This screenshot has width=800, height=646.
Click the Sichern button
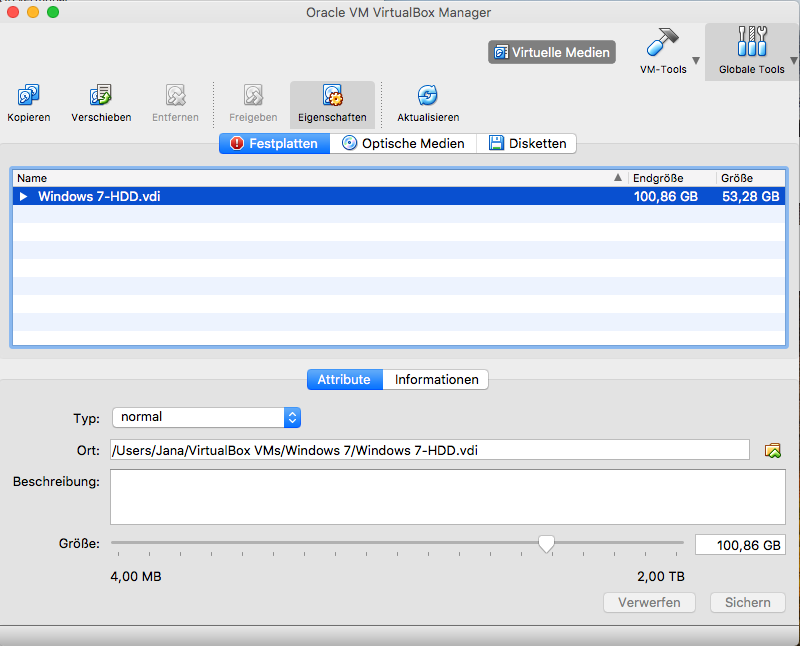(x=747, y=603)
